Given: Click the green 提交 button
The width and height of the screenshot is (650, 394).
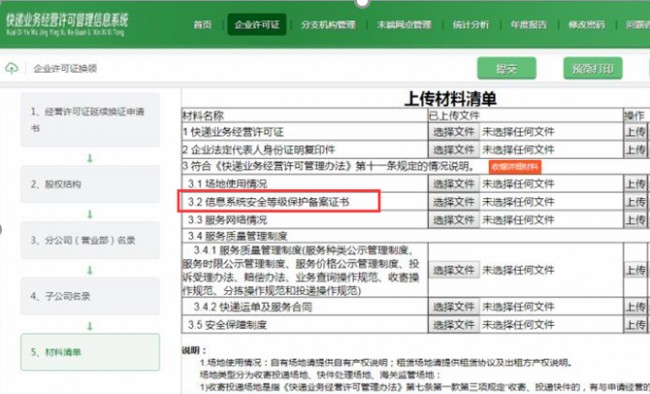Looking at the screenshot, I should [x=507, y=68].
